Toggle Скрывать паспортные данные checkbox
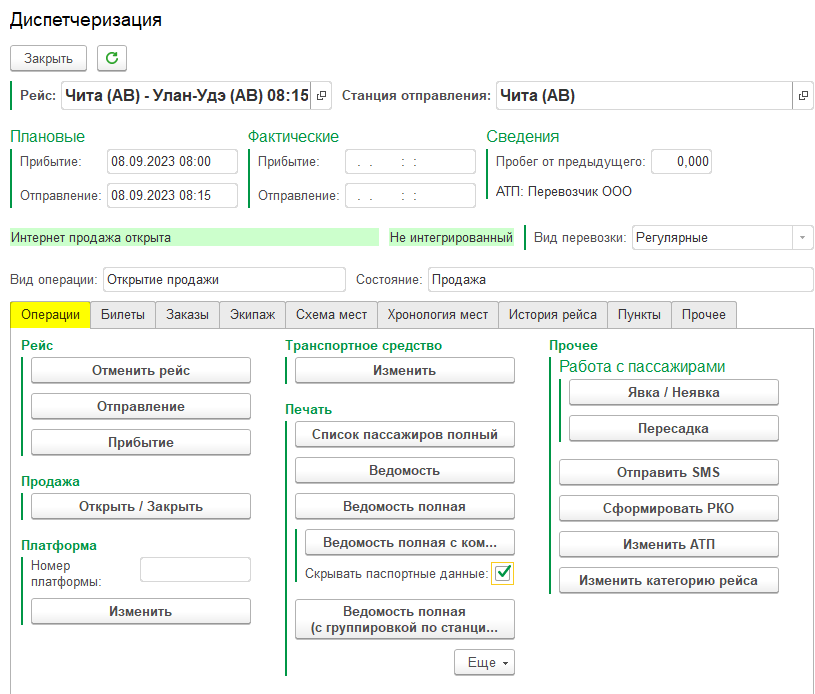 [502, 573]
